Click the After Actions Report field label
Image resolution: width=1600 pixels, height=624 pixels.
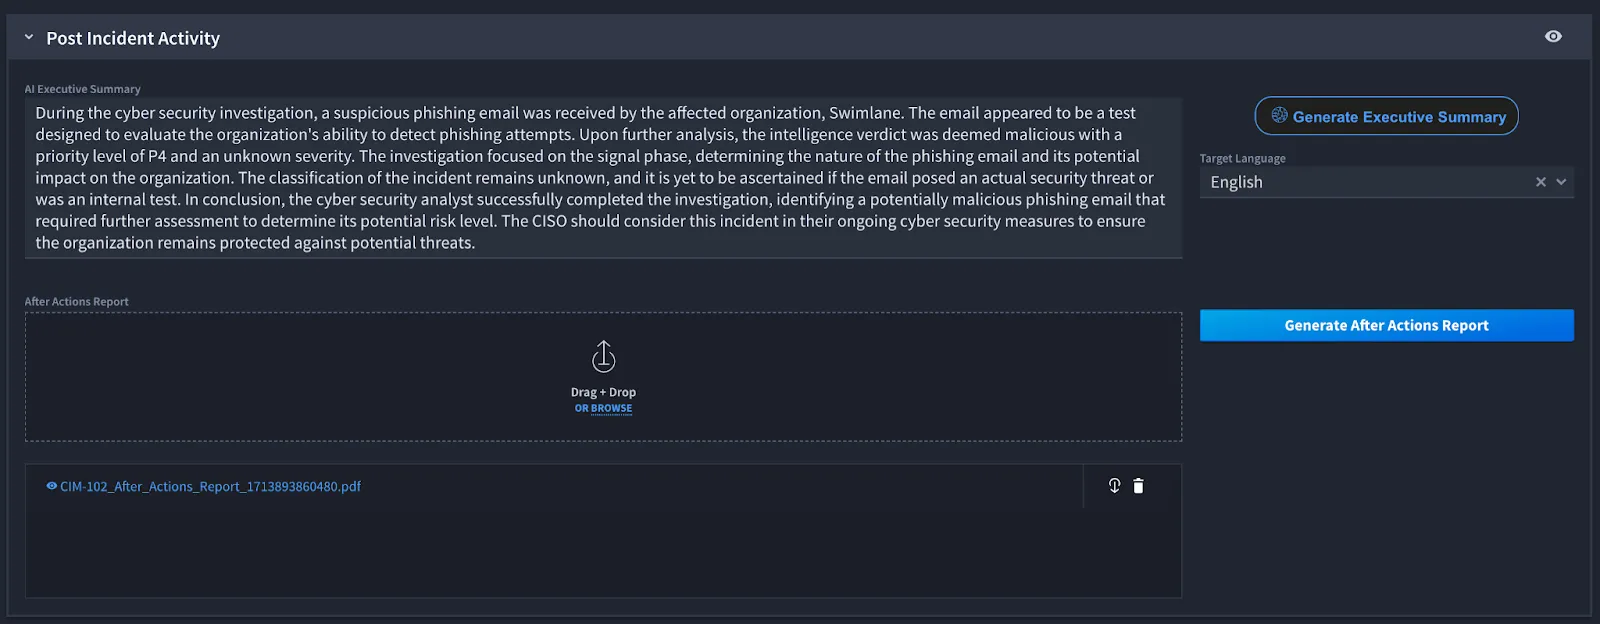(x=77, y=301)
